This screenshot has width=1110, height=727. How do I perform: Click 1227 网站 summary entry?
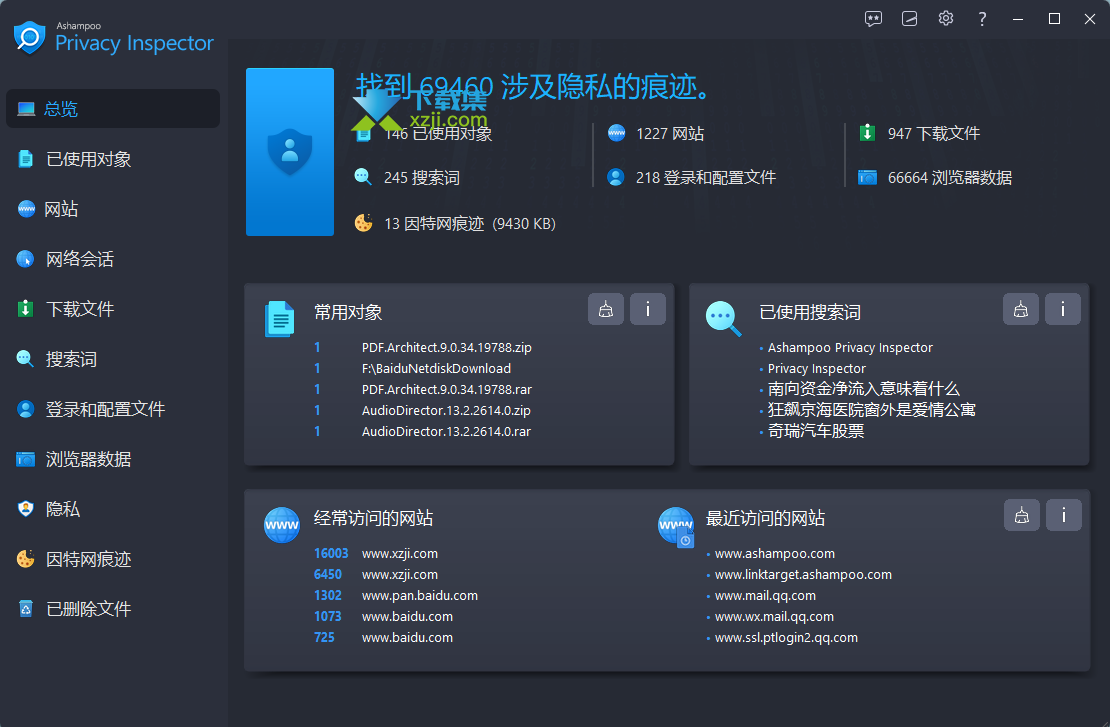(x=670, y=134)
